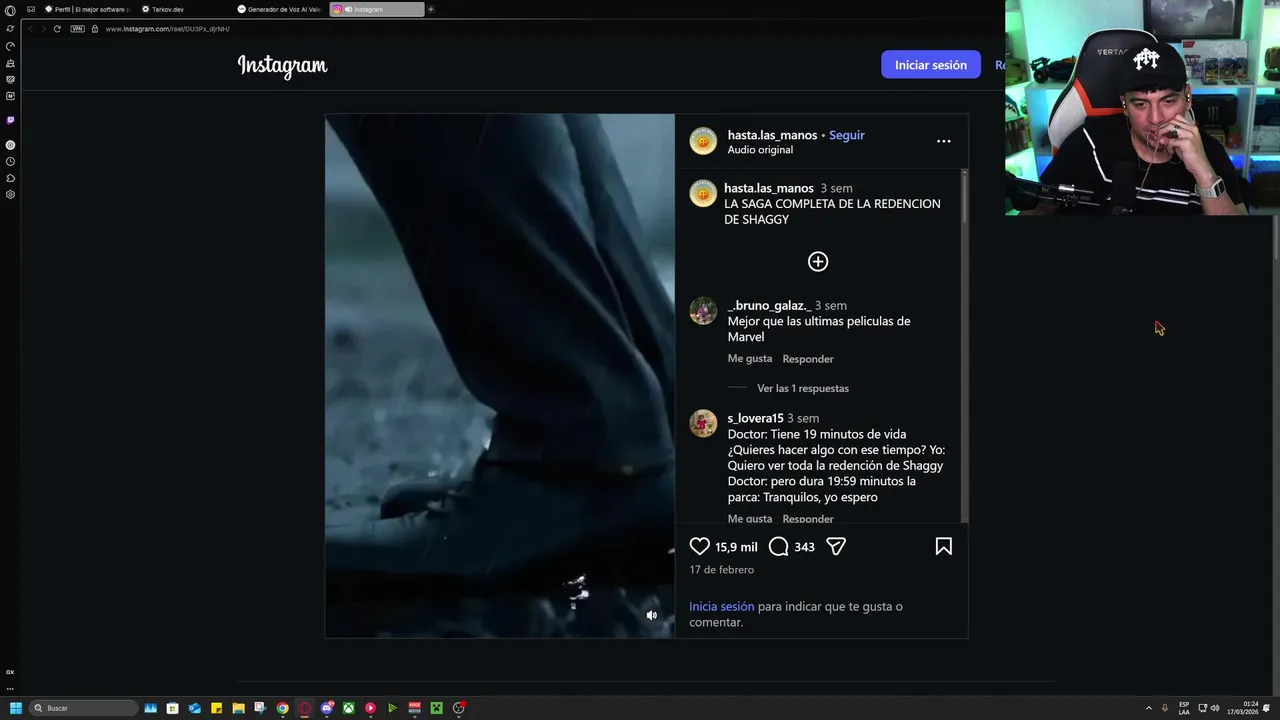Switch ESP LAA input language

(x=1184, y=708)
